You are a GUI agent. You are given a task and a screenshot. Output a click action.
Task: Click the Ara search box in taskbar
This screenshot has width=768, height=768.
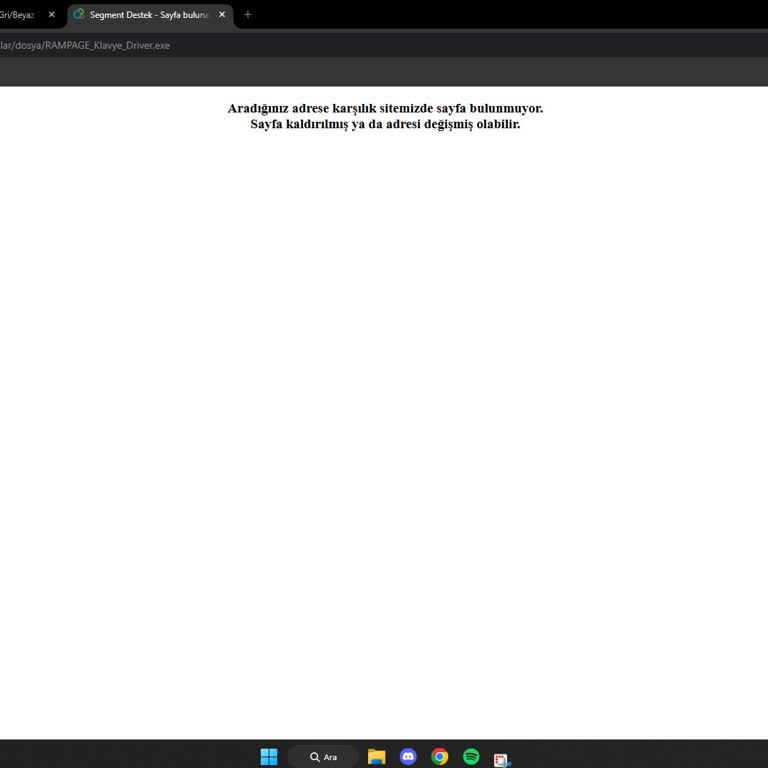(323, 757)
